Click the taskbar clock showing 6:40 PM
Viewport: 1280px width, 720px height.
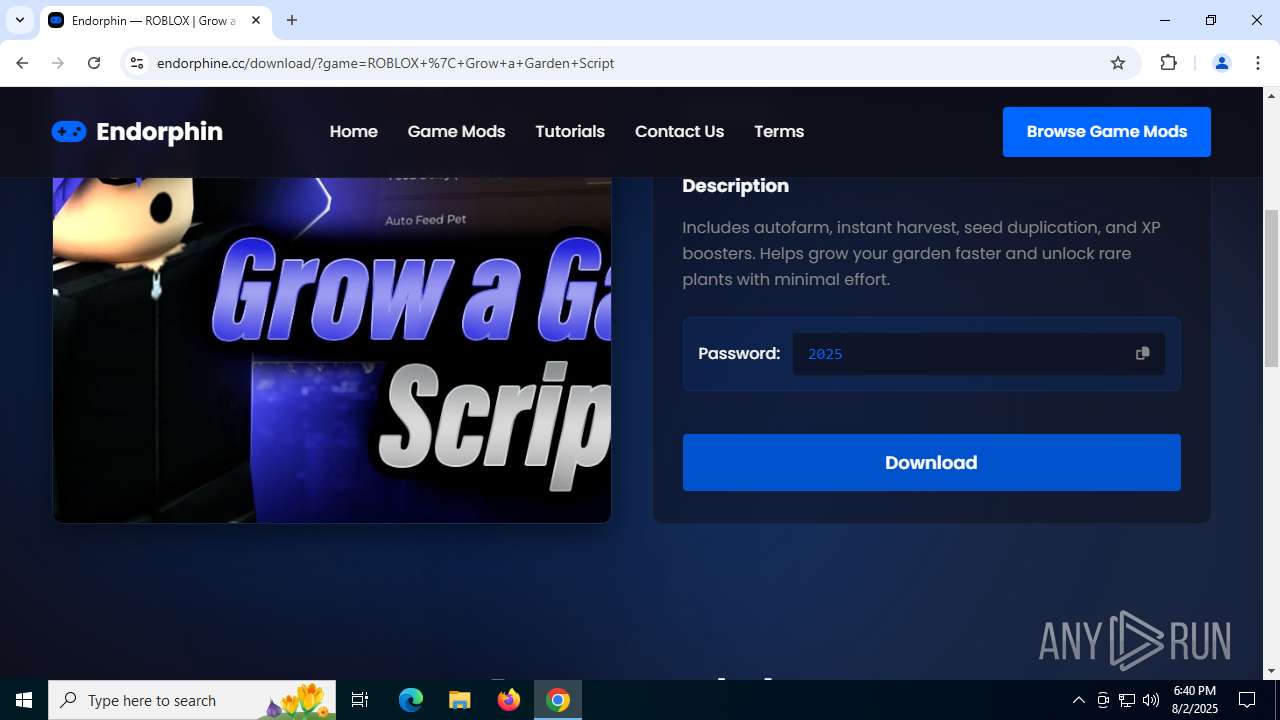[x=1195, y=700]
